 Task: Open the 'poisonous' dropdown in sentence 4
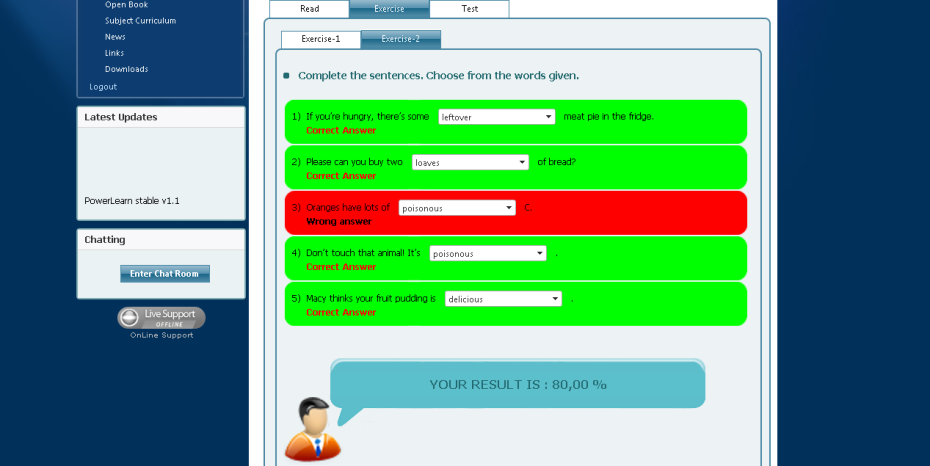click(488, 254)
